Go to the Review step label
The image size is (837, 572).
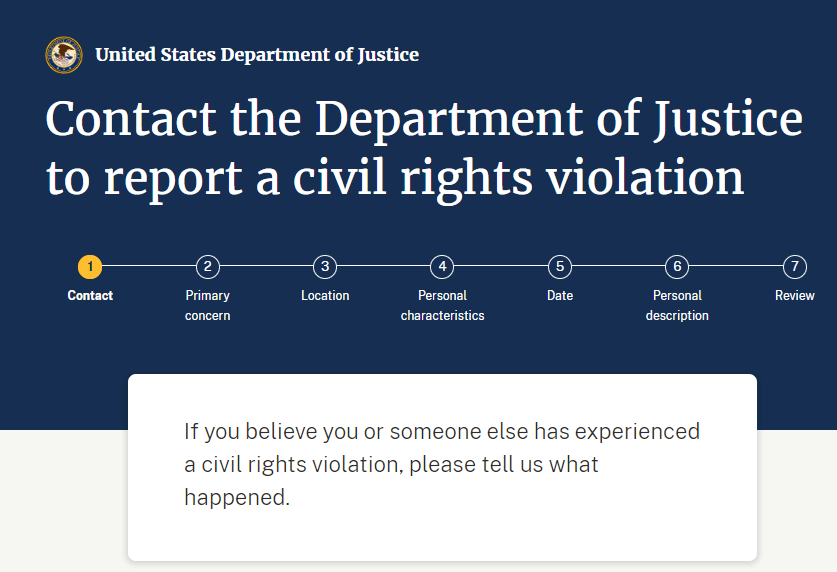coord(795,296)
